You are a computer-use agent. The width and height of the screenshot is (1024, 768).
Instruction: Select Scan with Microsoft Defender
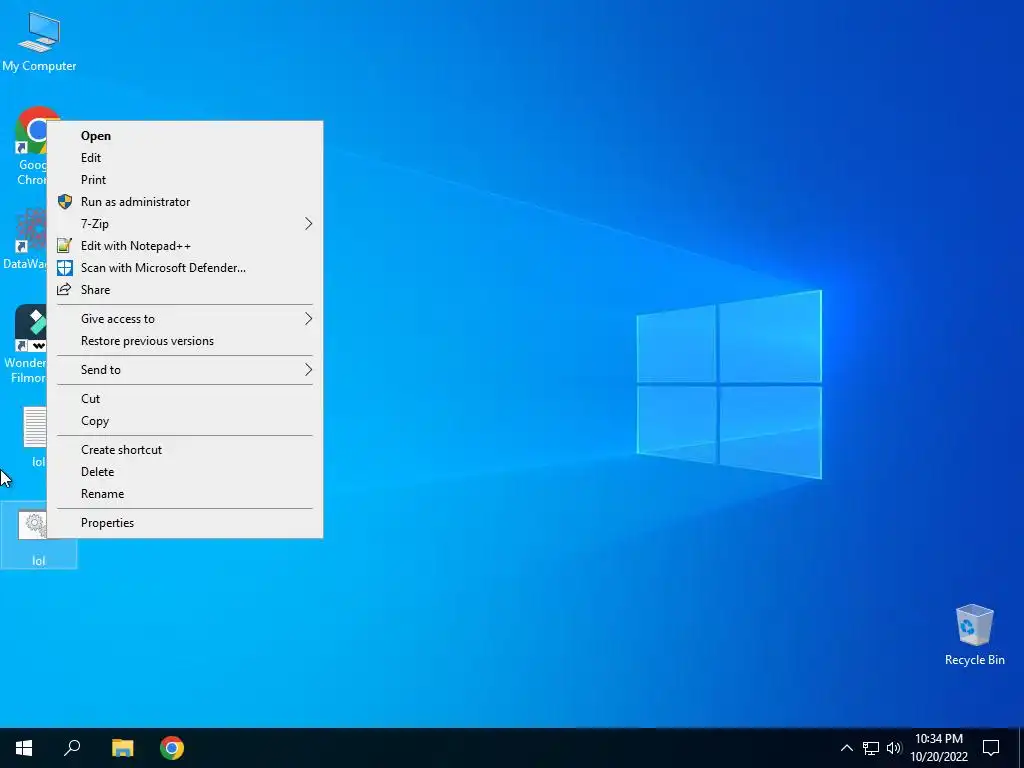[185, 268]
